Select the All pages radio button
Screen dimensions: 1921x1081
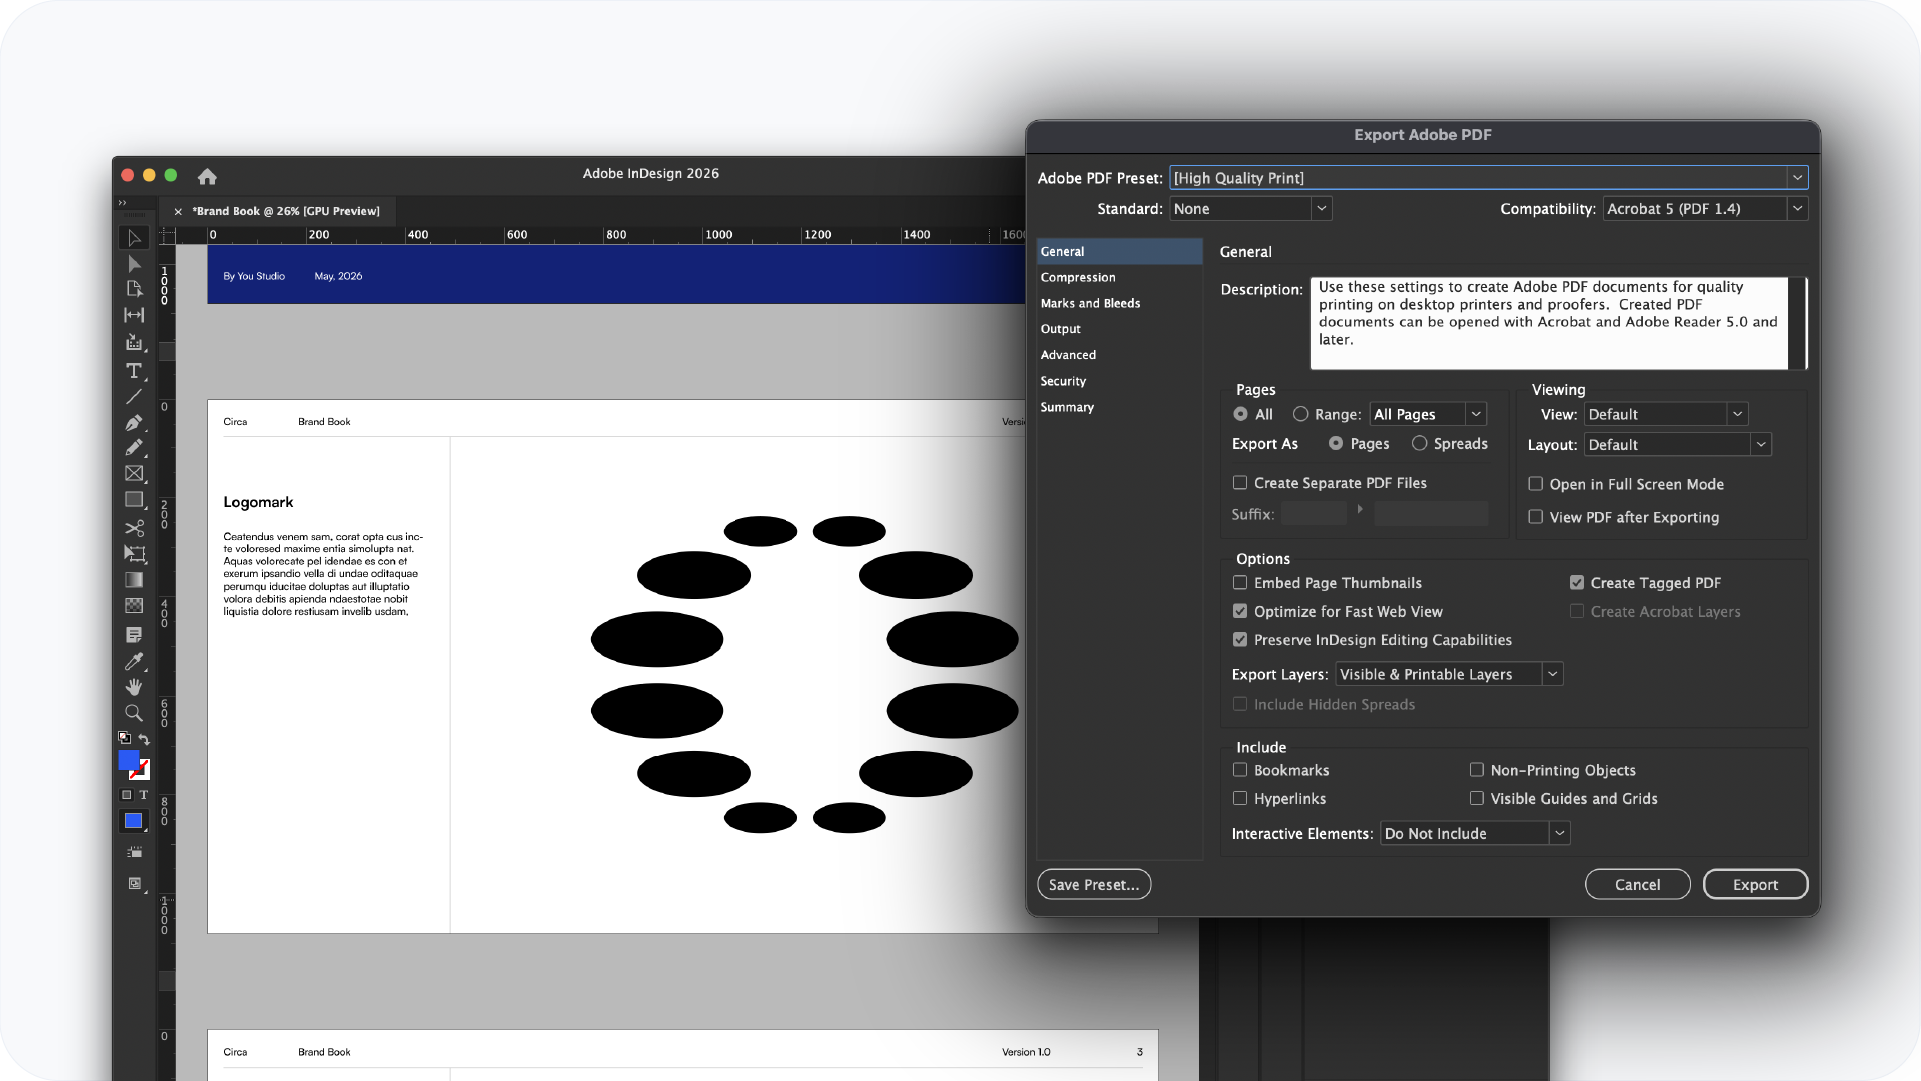click(1240, 414)
